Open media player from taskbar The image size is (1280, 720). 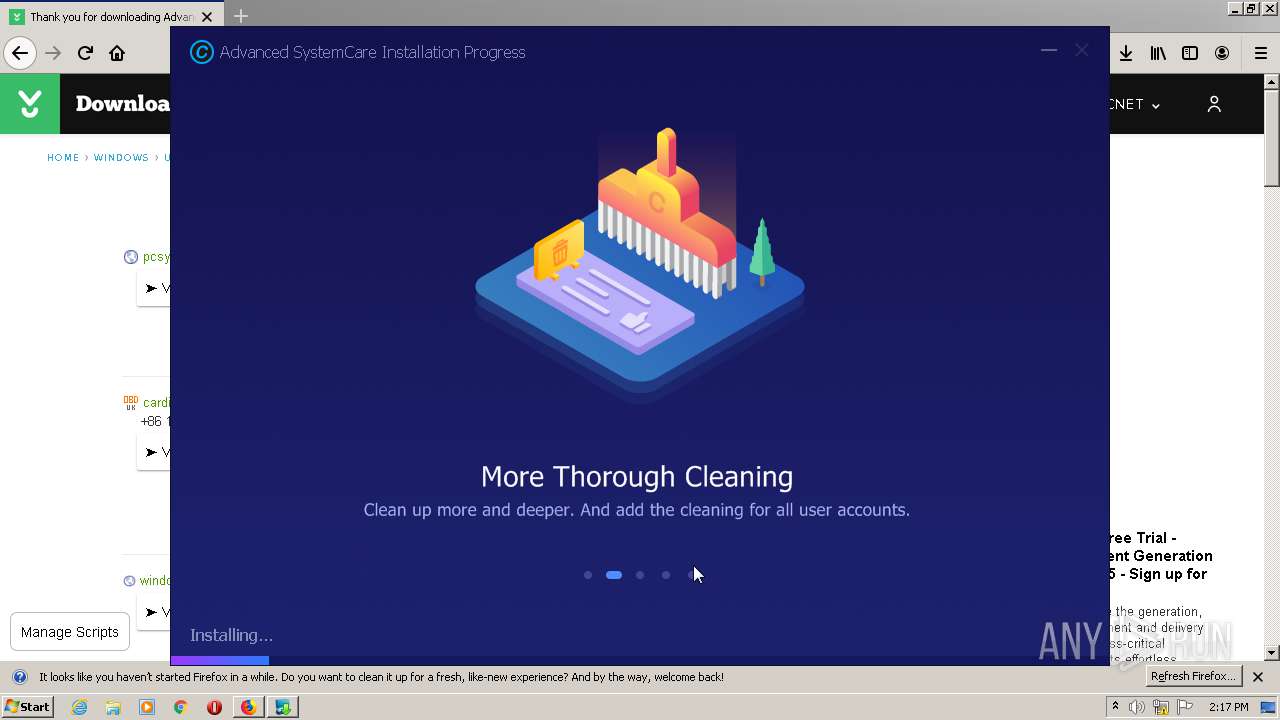147,707
